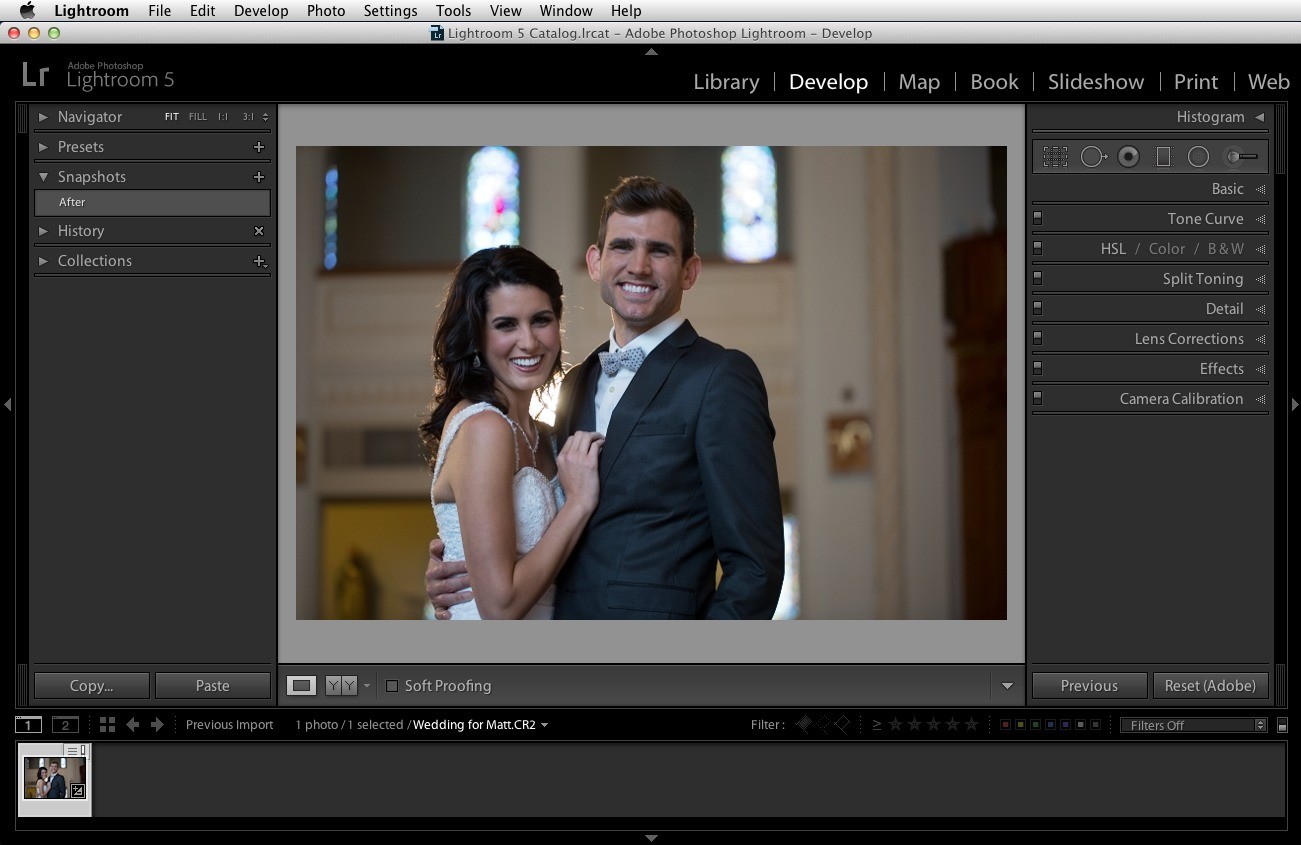The image size is (1301, 845).
Task: Filter by green color label
Action: (x=1035, y=725)
